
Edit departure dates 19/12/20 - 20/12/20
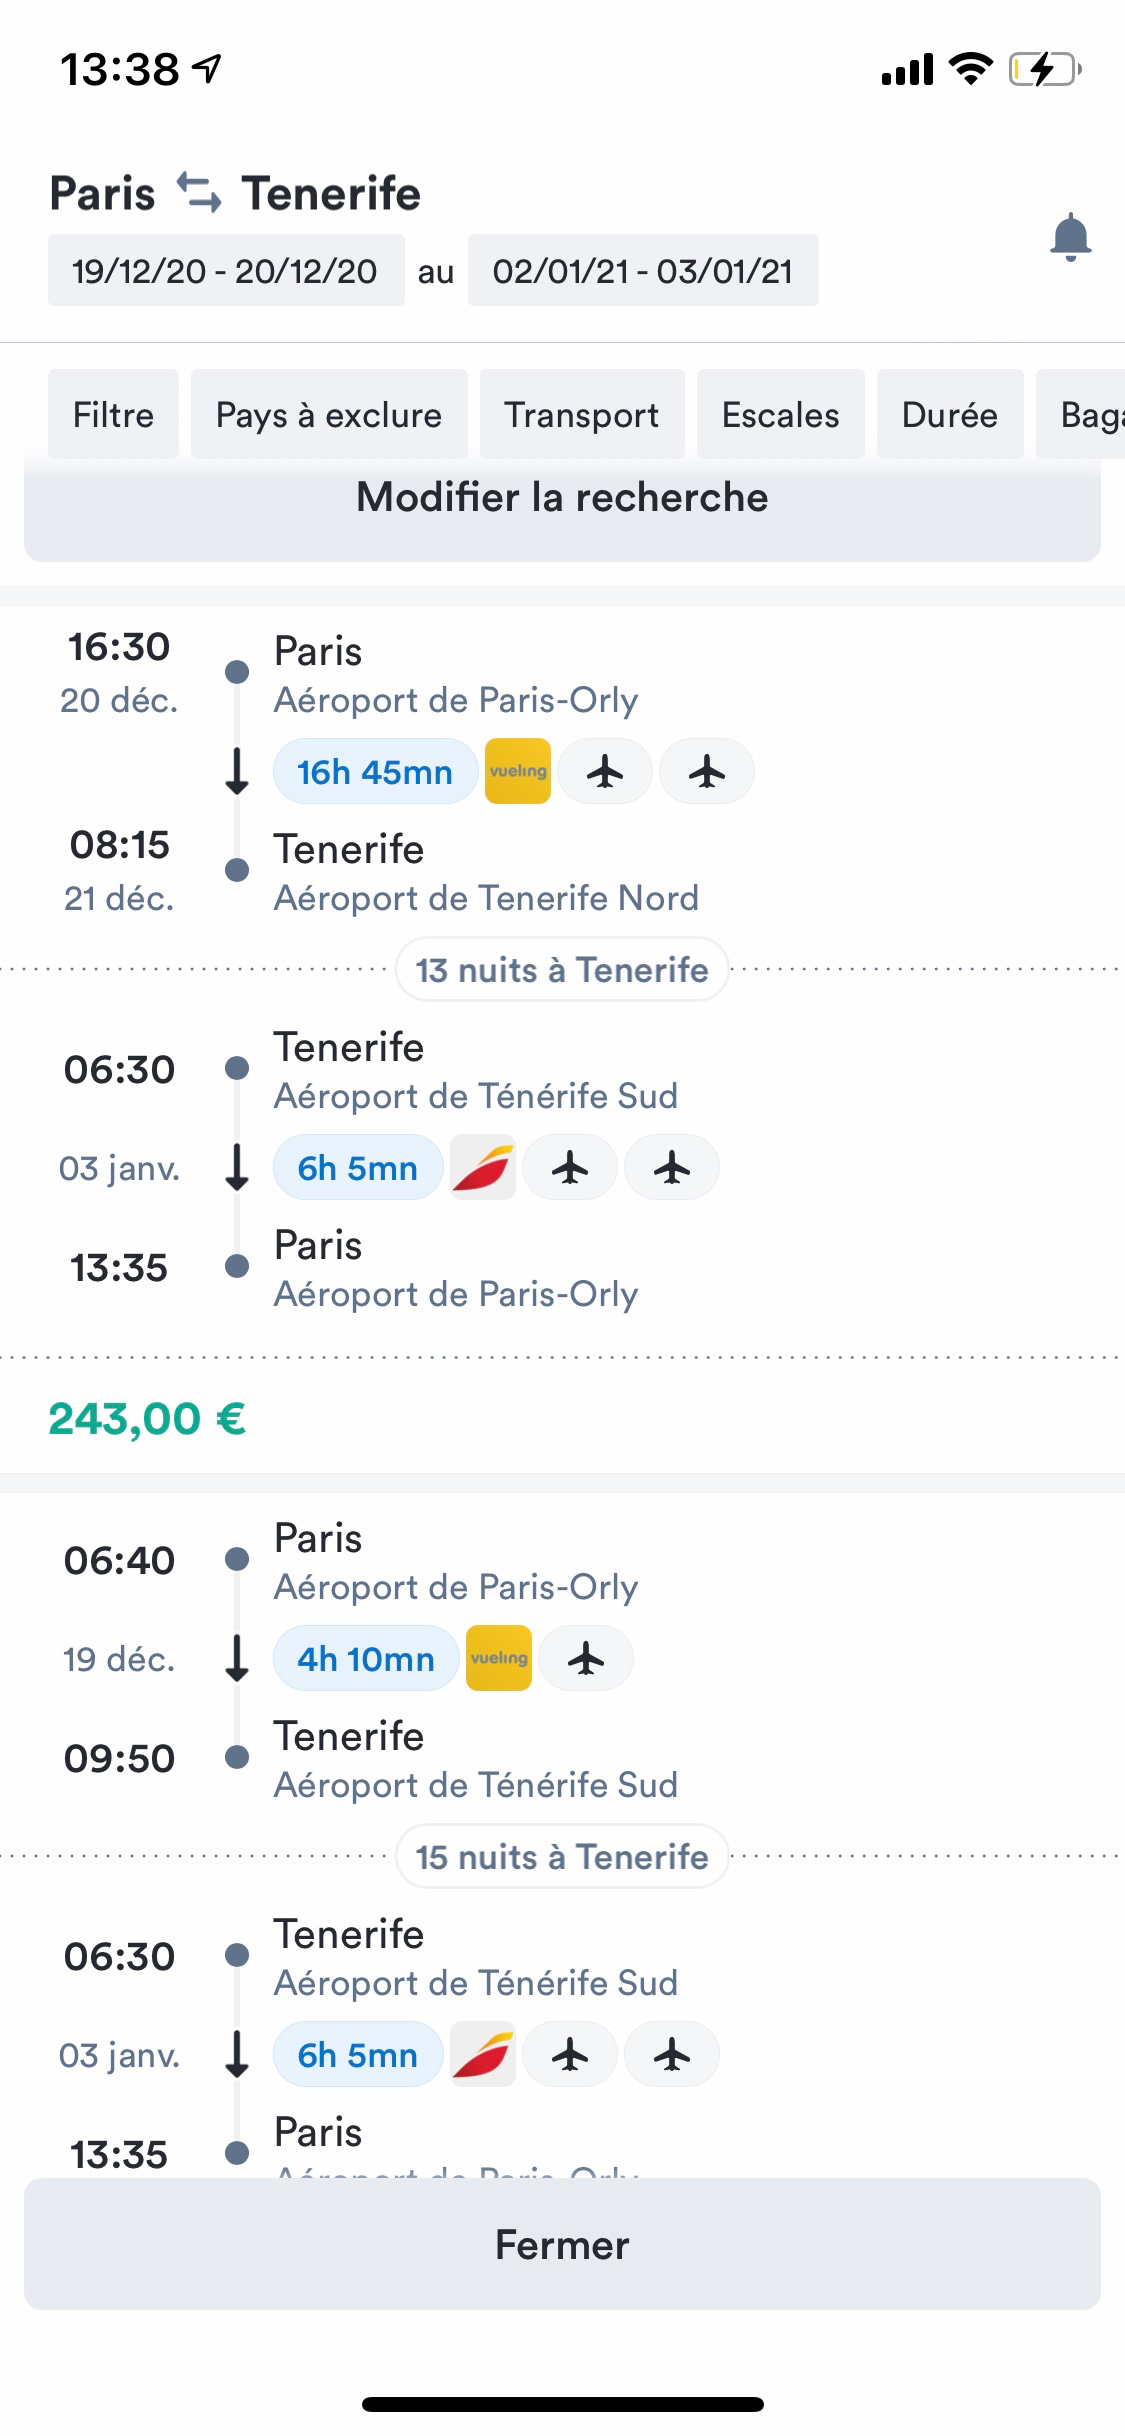click(225, 271)
